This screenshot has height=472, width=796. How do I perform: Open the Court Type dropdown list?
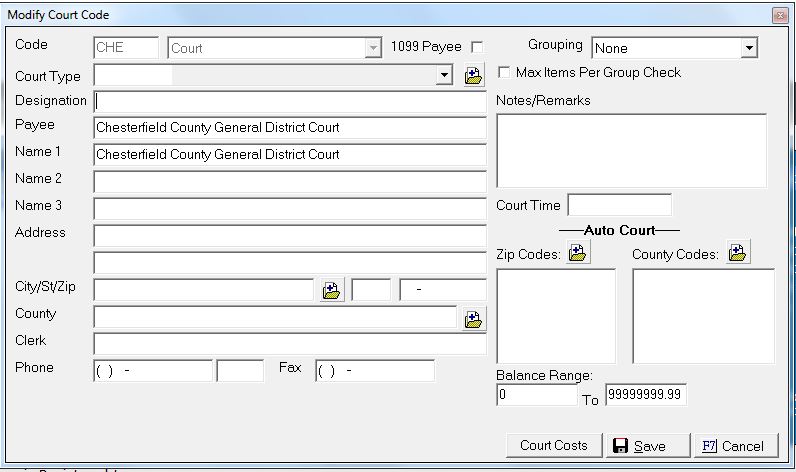coord(444,75)
